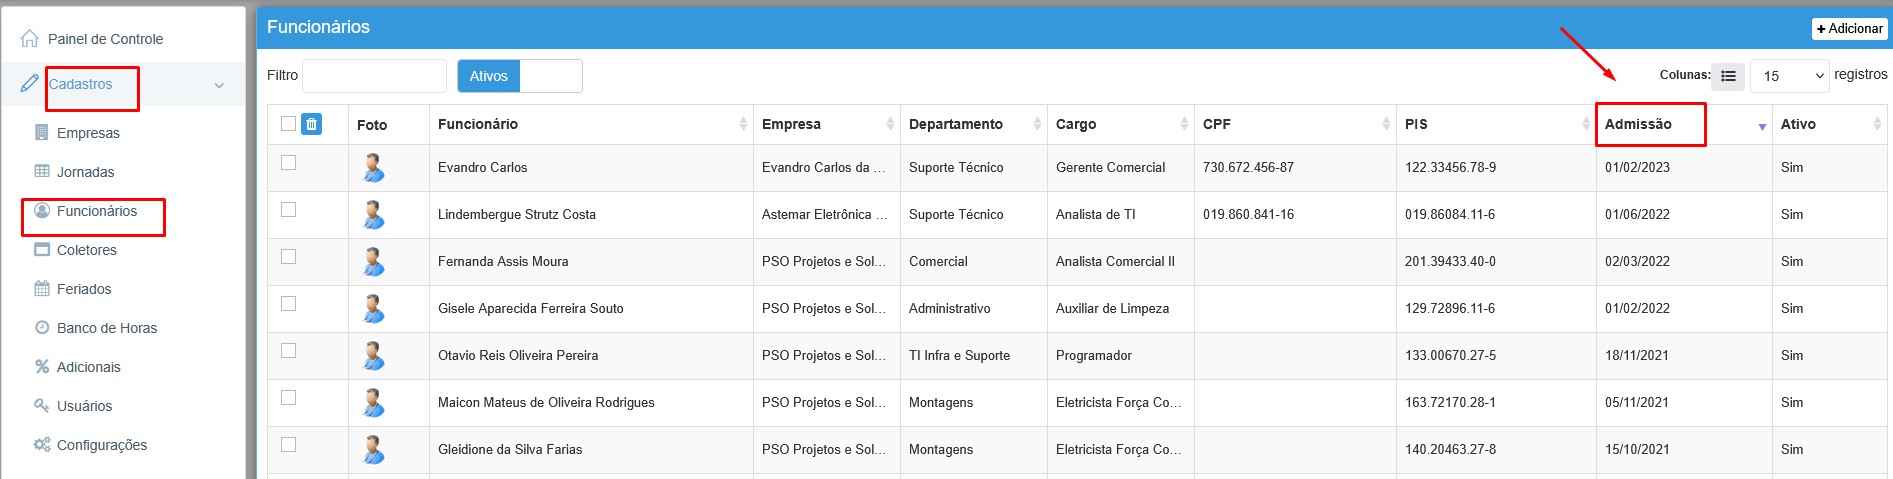Collapse the Cadastros menu chevron

[219, 86]
